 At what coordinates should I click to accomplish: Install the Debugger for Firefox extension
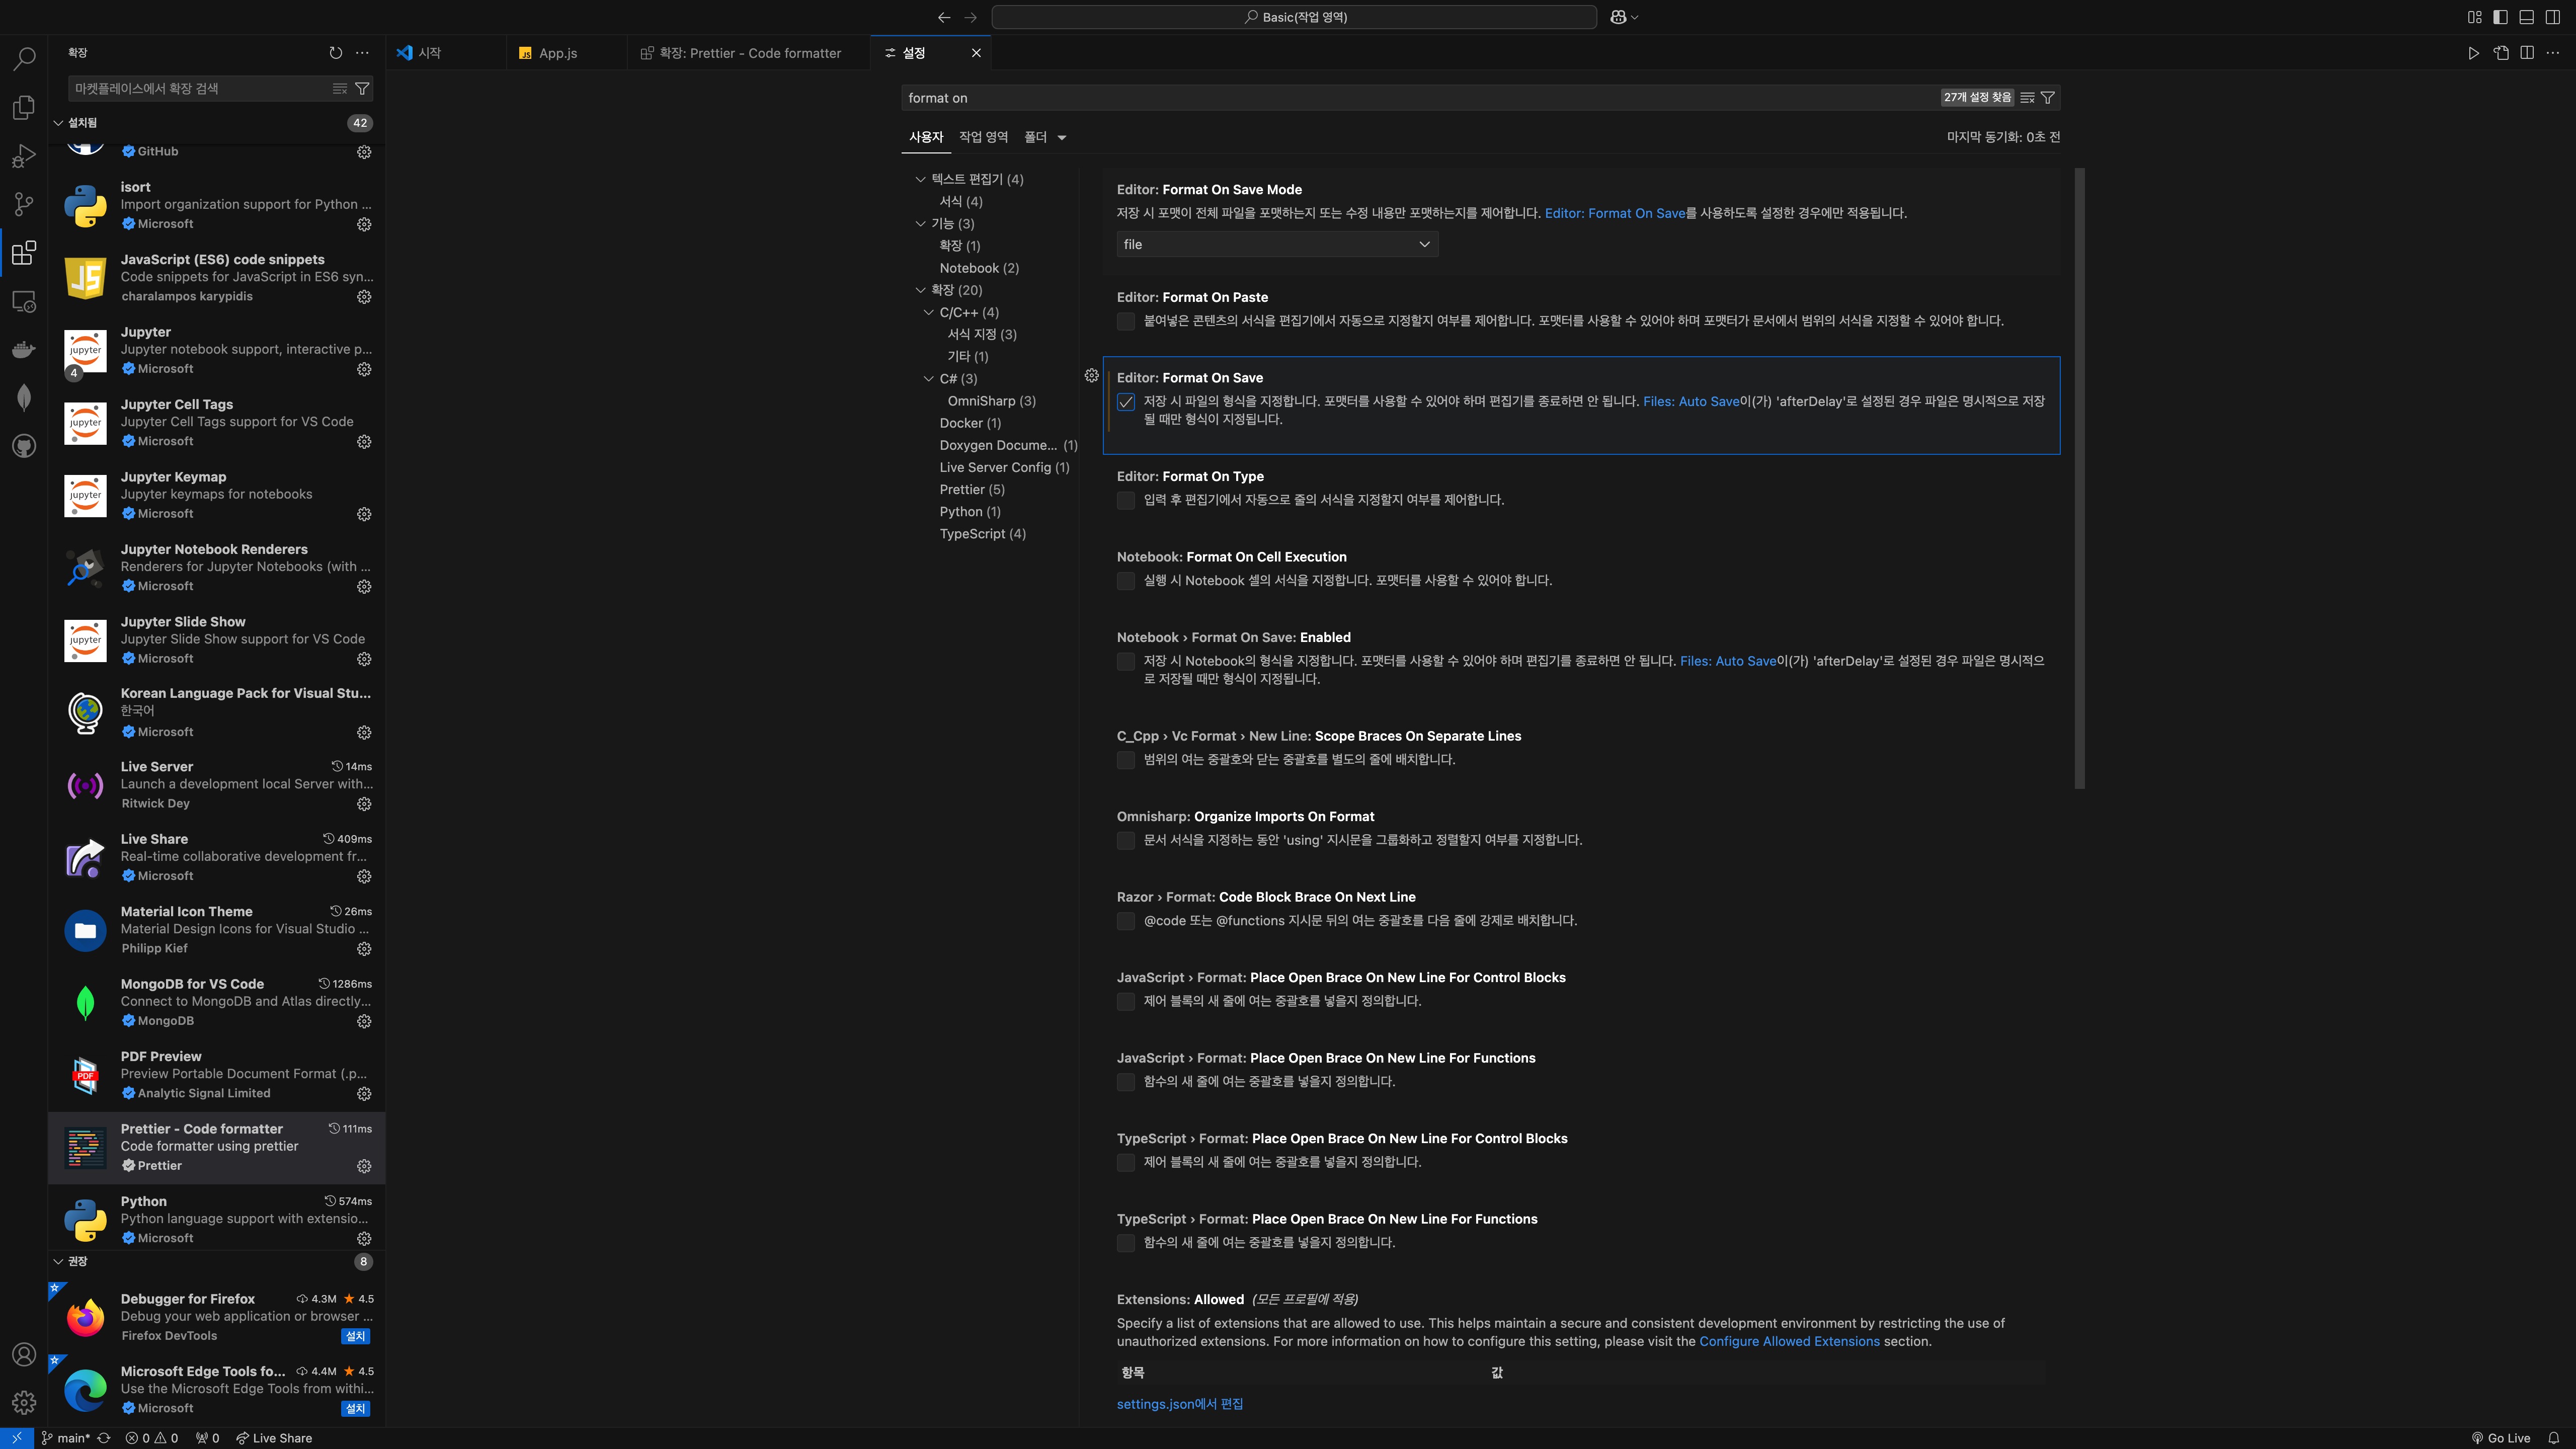(x=356, y=1336)
